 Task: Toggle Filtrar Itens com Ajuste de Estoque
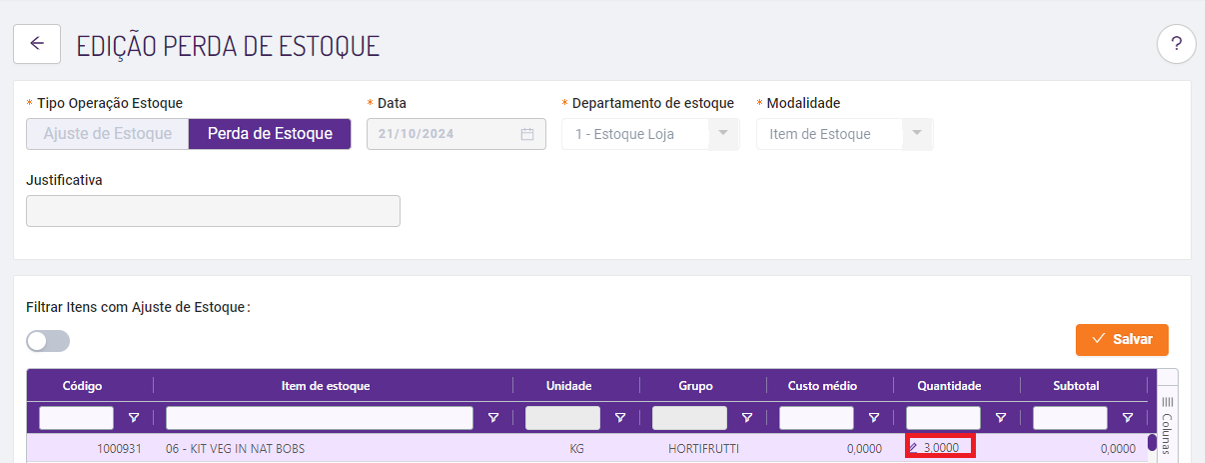(48, 341)
